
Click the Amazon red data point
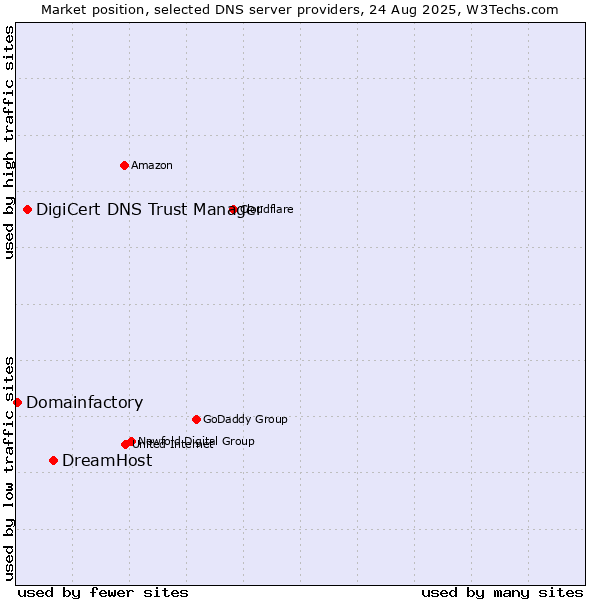(124, 166)
